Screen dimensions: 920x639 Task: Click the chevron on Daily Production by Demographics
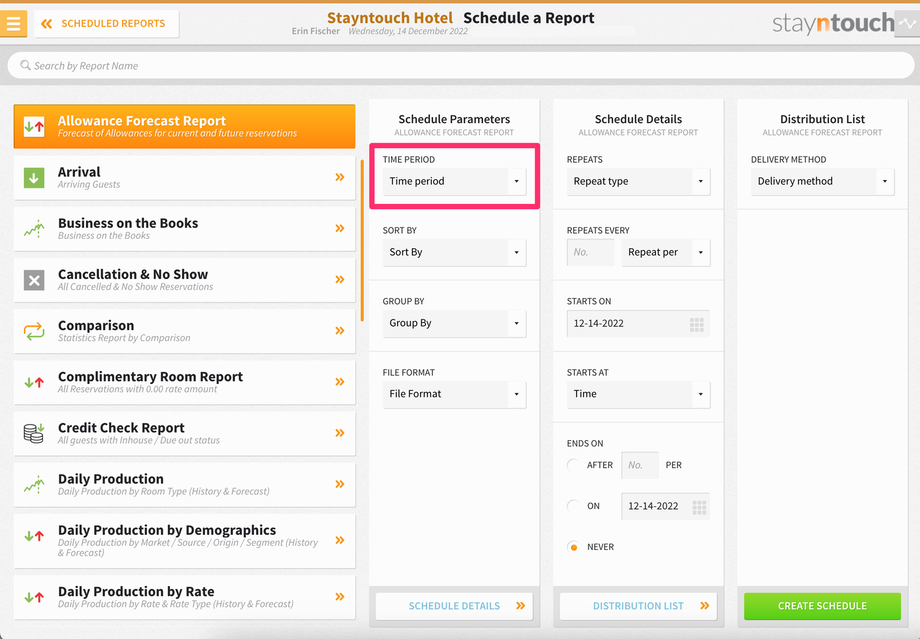coord(340,540)
